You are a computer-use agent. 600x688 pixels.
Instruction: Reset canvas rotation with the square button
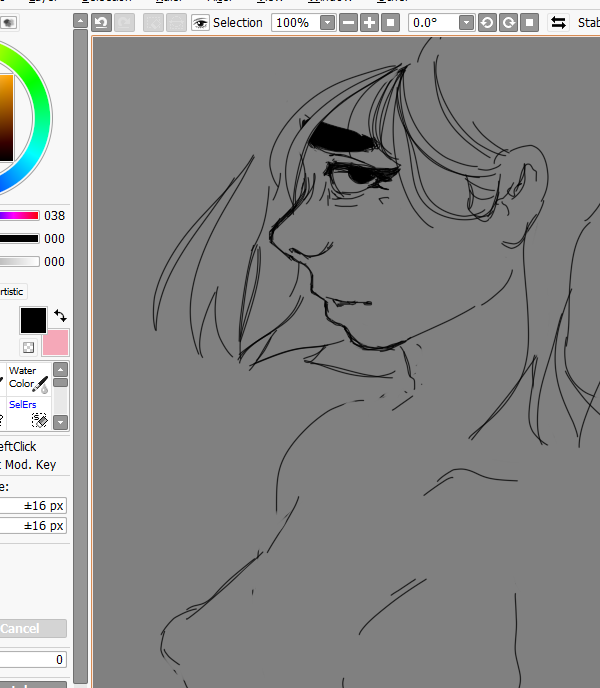529,22
